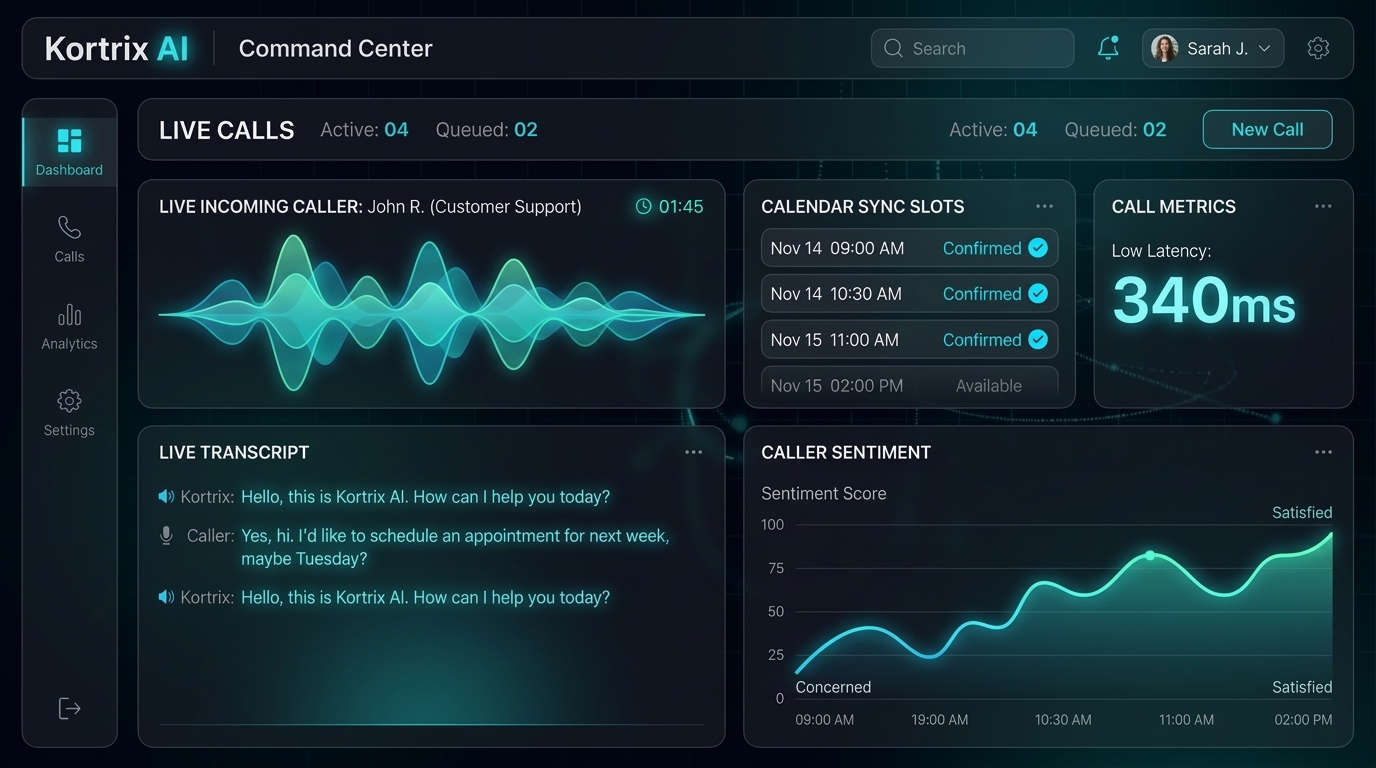
Task: Select the Nov 15 02:00 PM Available slot
Action: point(909,385)
